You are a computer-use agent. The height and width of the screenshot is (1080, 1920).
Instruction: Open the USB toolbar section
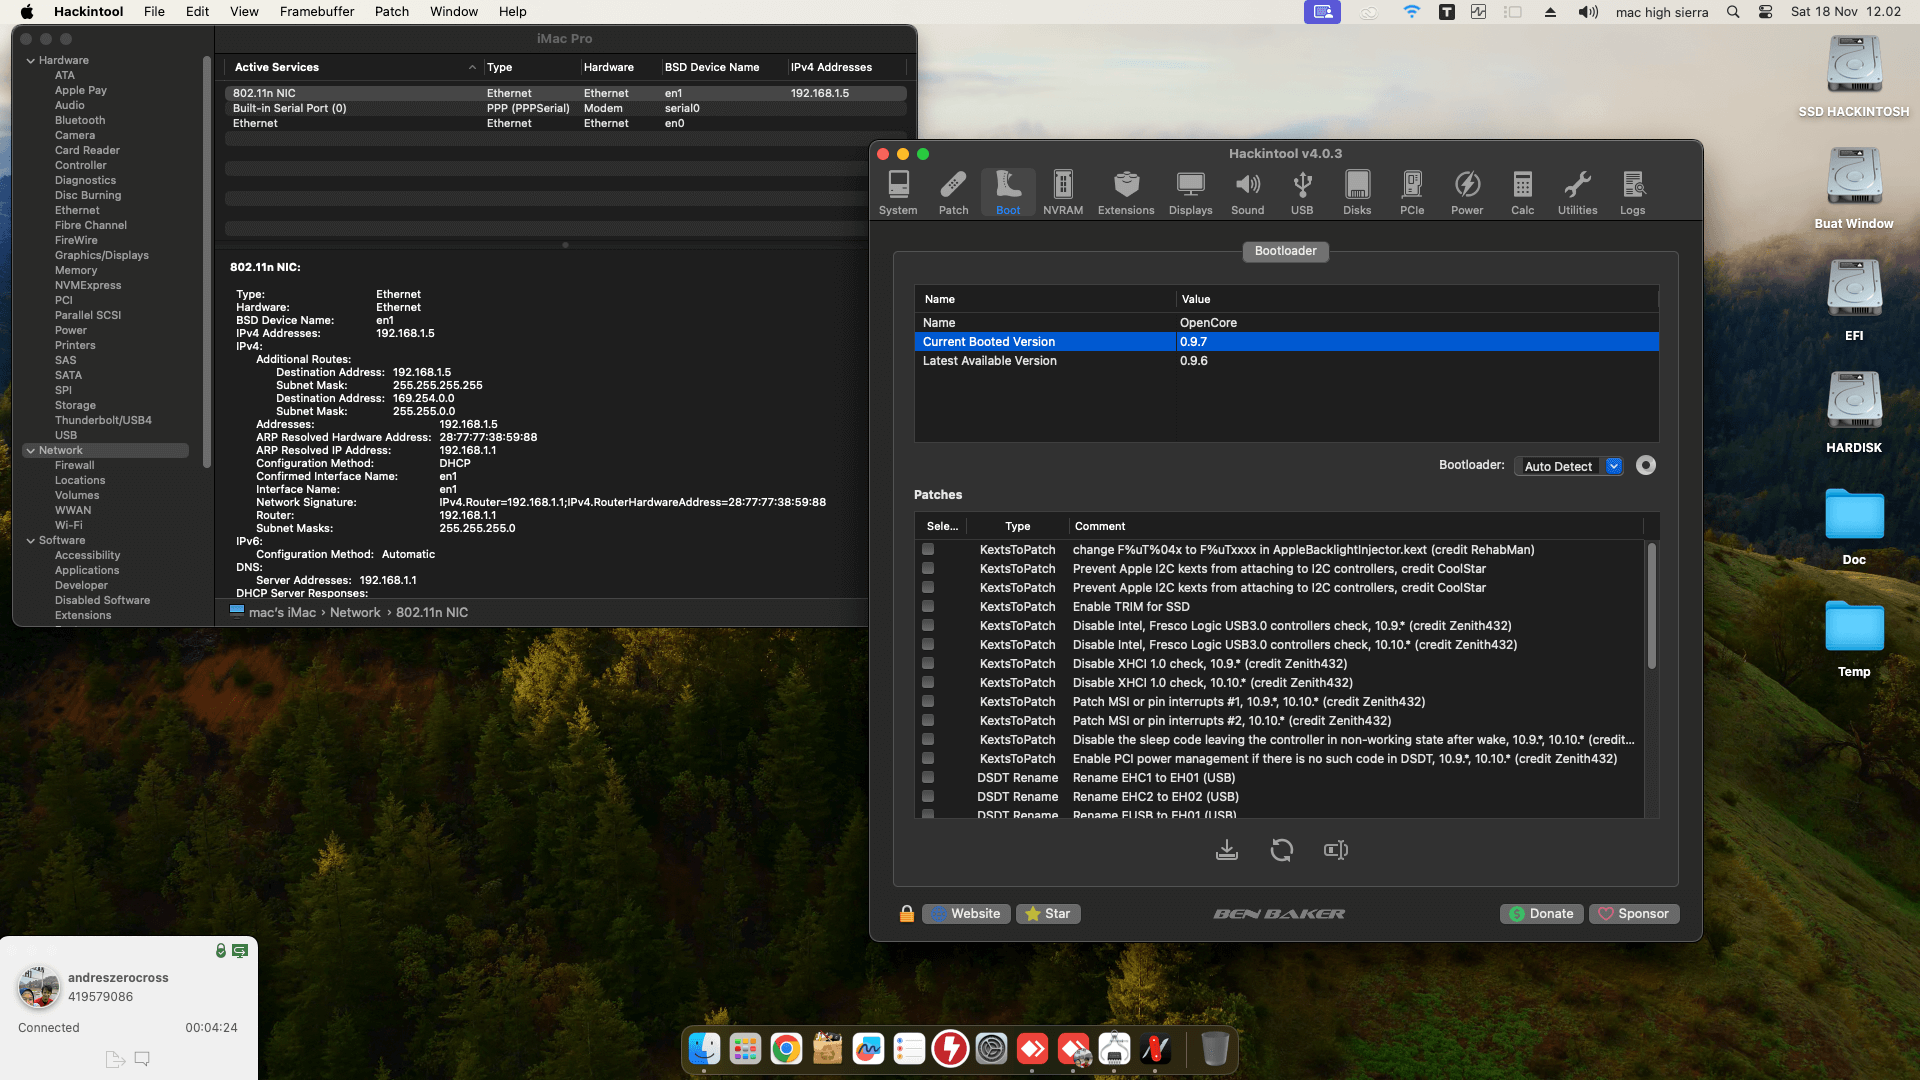(x=1302, y=192)
